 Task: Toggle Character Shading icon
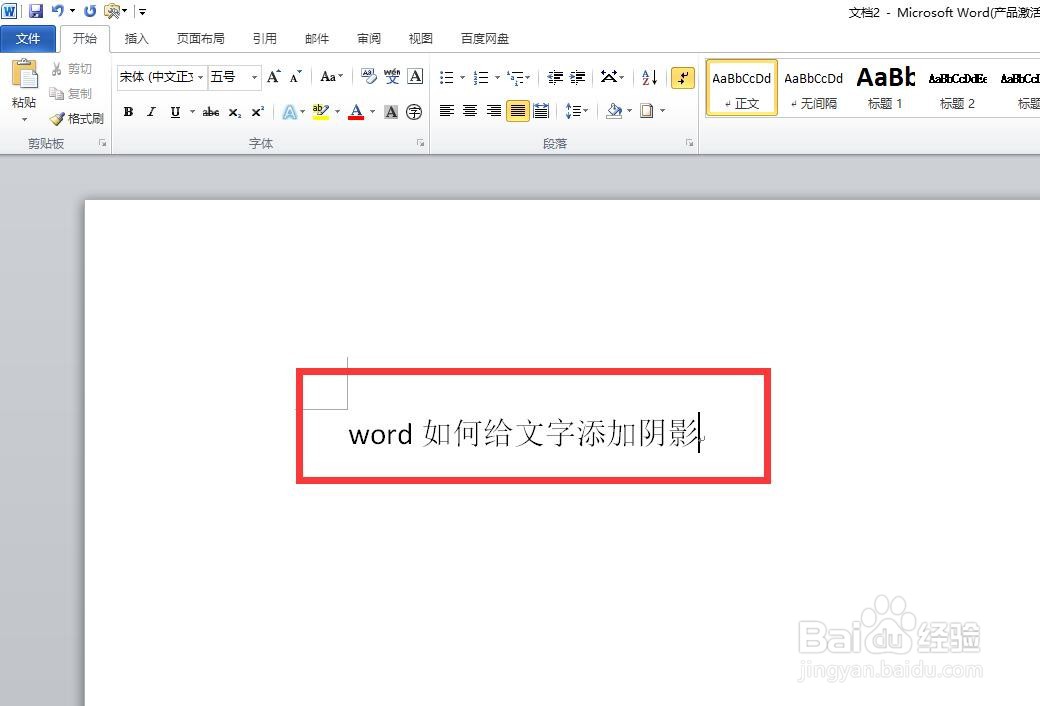point(391,112)
